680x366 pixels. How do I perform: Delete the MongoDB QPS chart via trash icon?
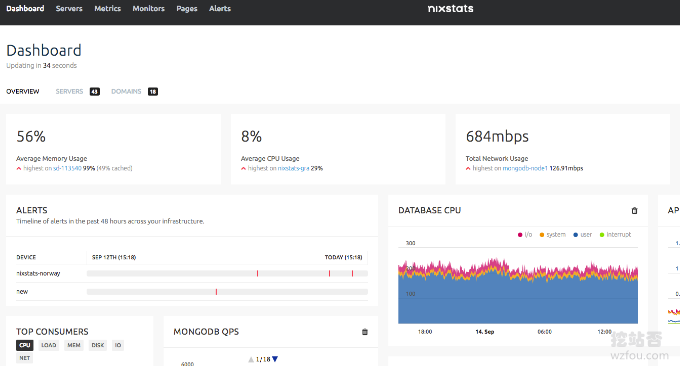coord(365,332)
